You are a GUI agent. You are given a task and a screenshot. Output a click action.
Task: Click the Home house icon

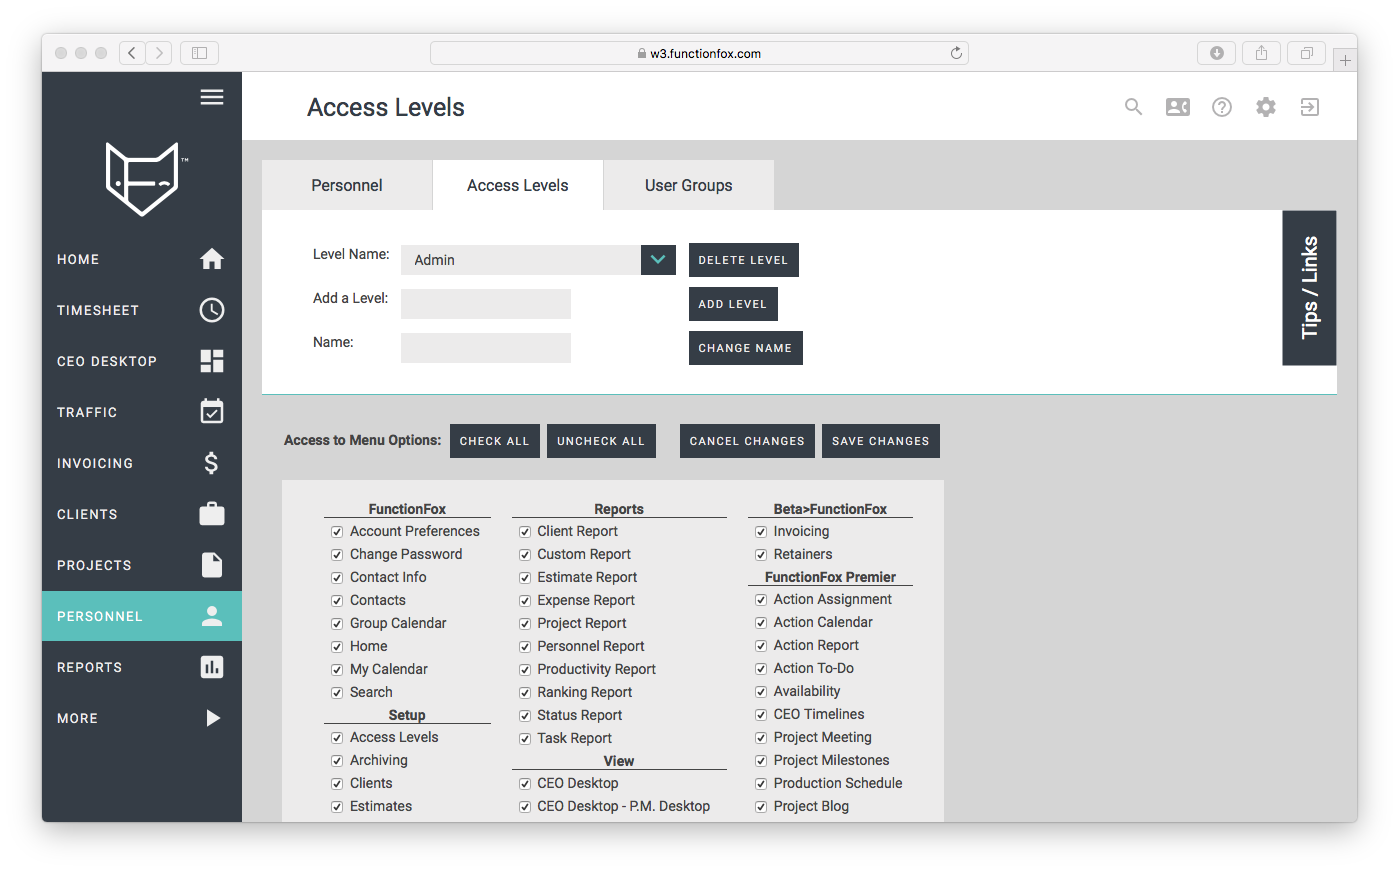[x=212, y=259]
